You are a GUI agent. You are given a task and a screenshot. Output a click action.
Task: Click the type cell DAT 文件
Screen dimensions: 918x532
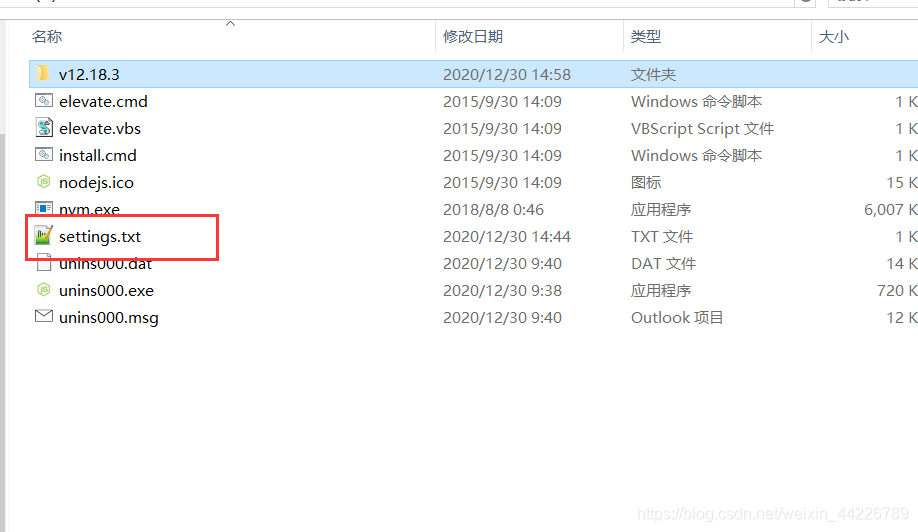[x=664, y=263]
